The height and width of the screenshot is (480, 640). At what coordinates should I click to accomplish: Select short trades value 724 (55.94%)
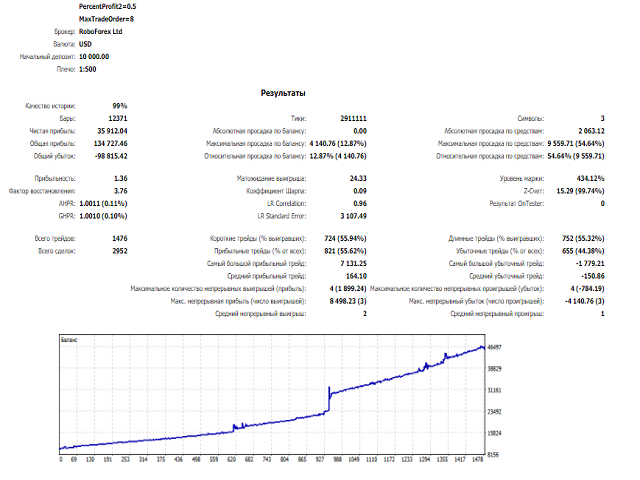[x=345, y=238]
